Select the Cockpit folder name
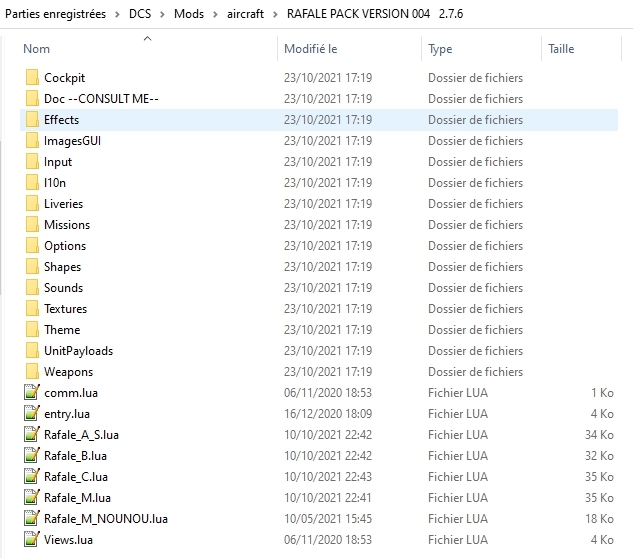 (x=65, y=78)
